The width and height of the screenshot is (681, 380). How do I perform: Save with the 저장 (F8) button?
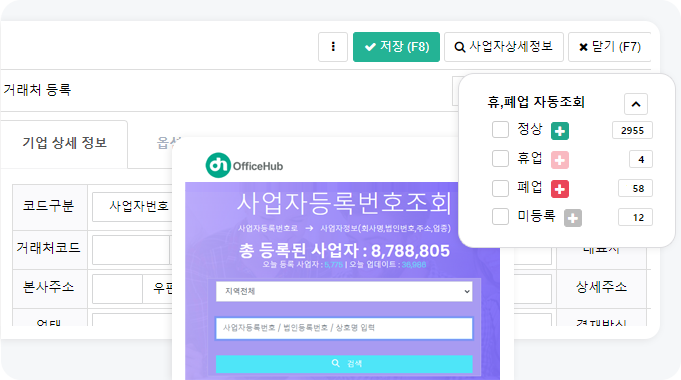coord(396,47)
